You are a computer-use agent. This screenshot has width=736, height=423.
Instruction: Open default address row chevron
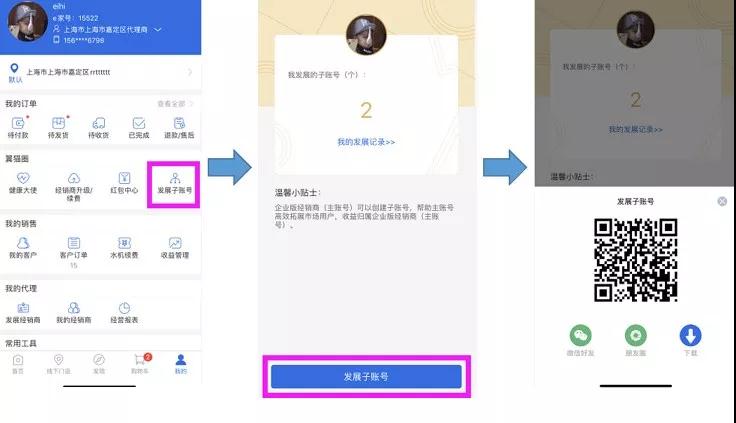[x=190, y=72]
